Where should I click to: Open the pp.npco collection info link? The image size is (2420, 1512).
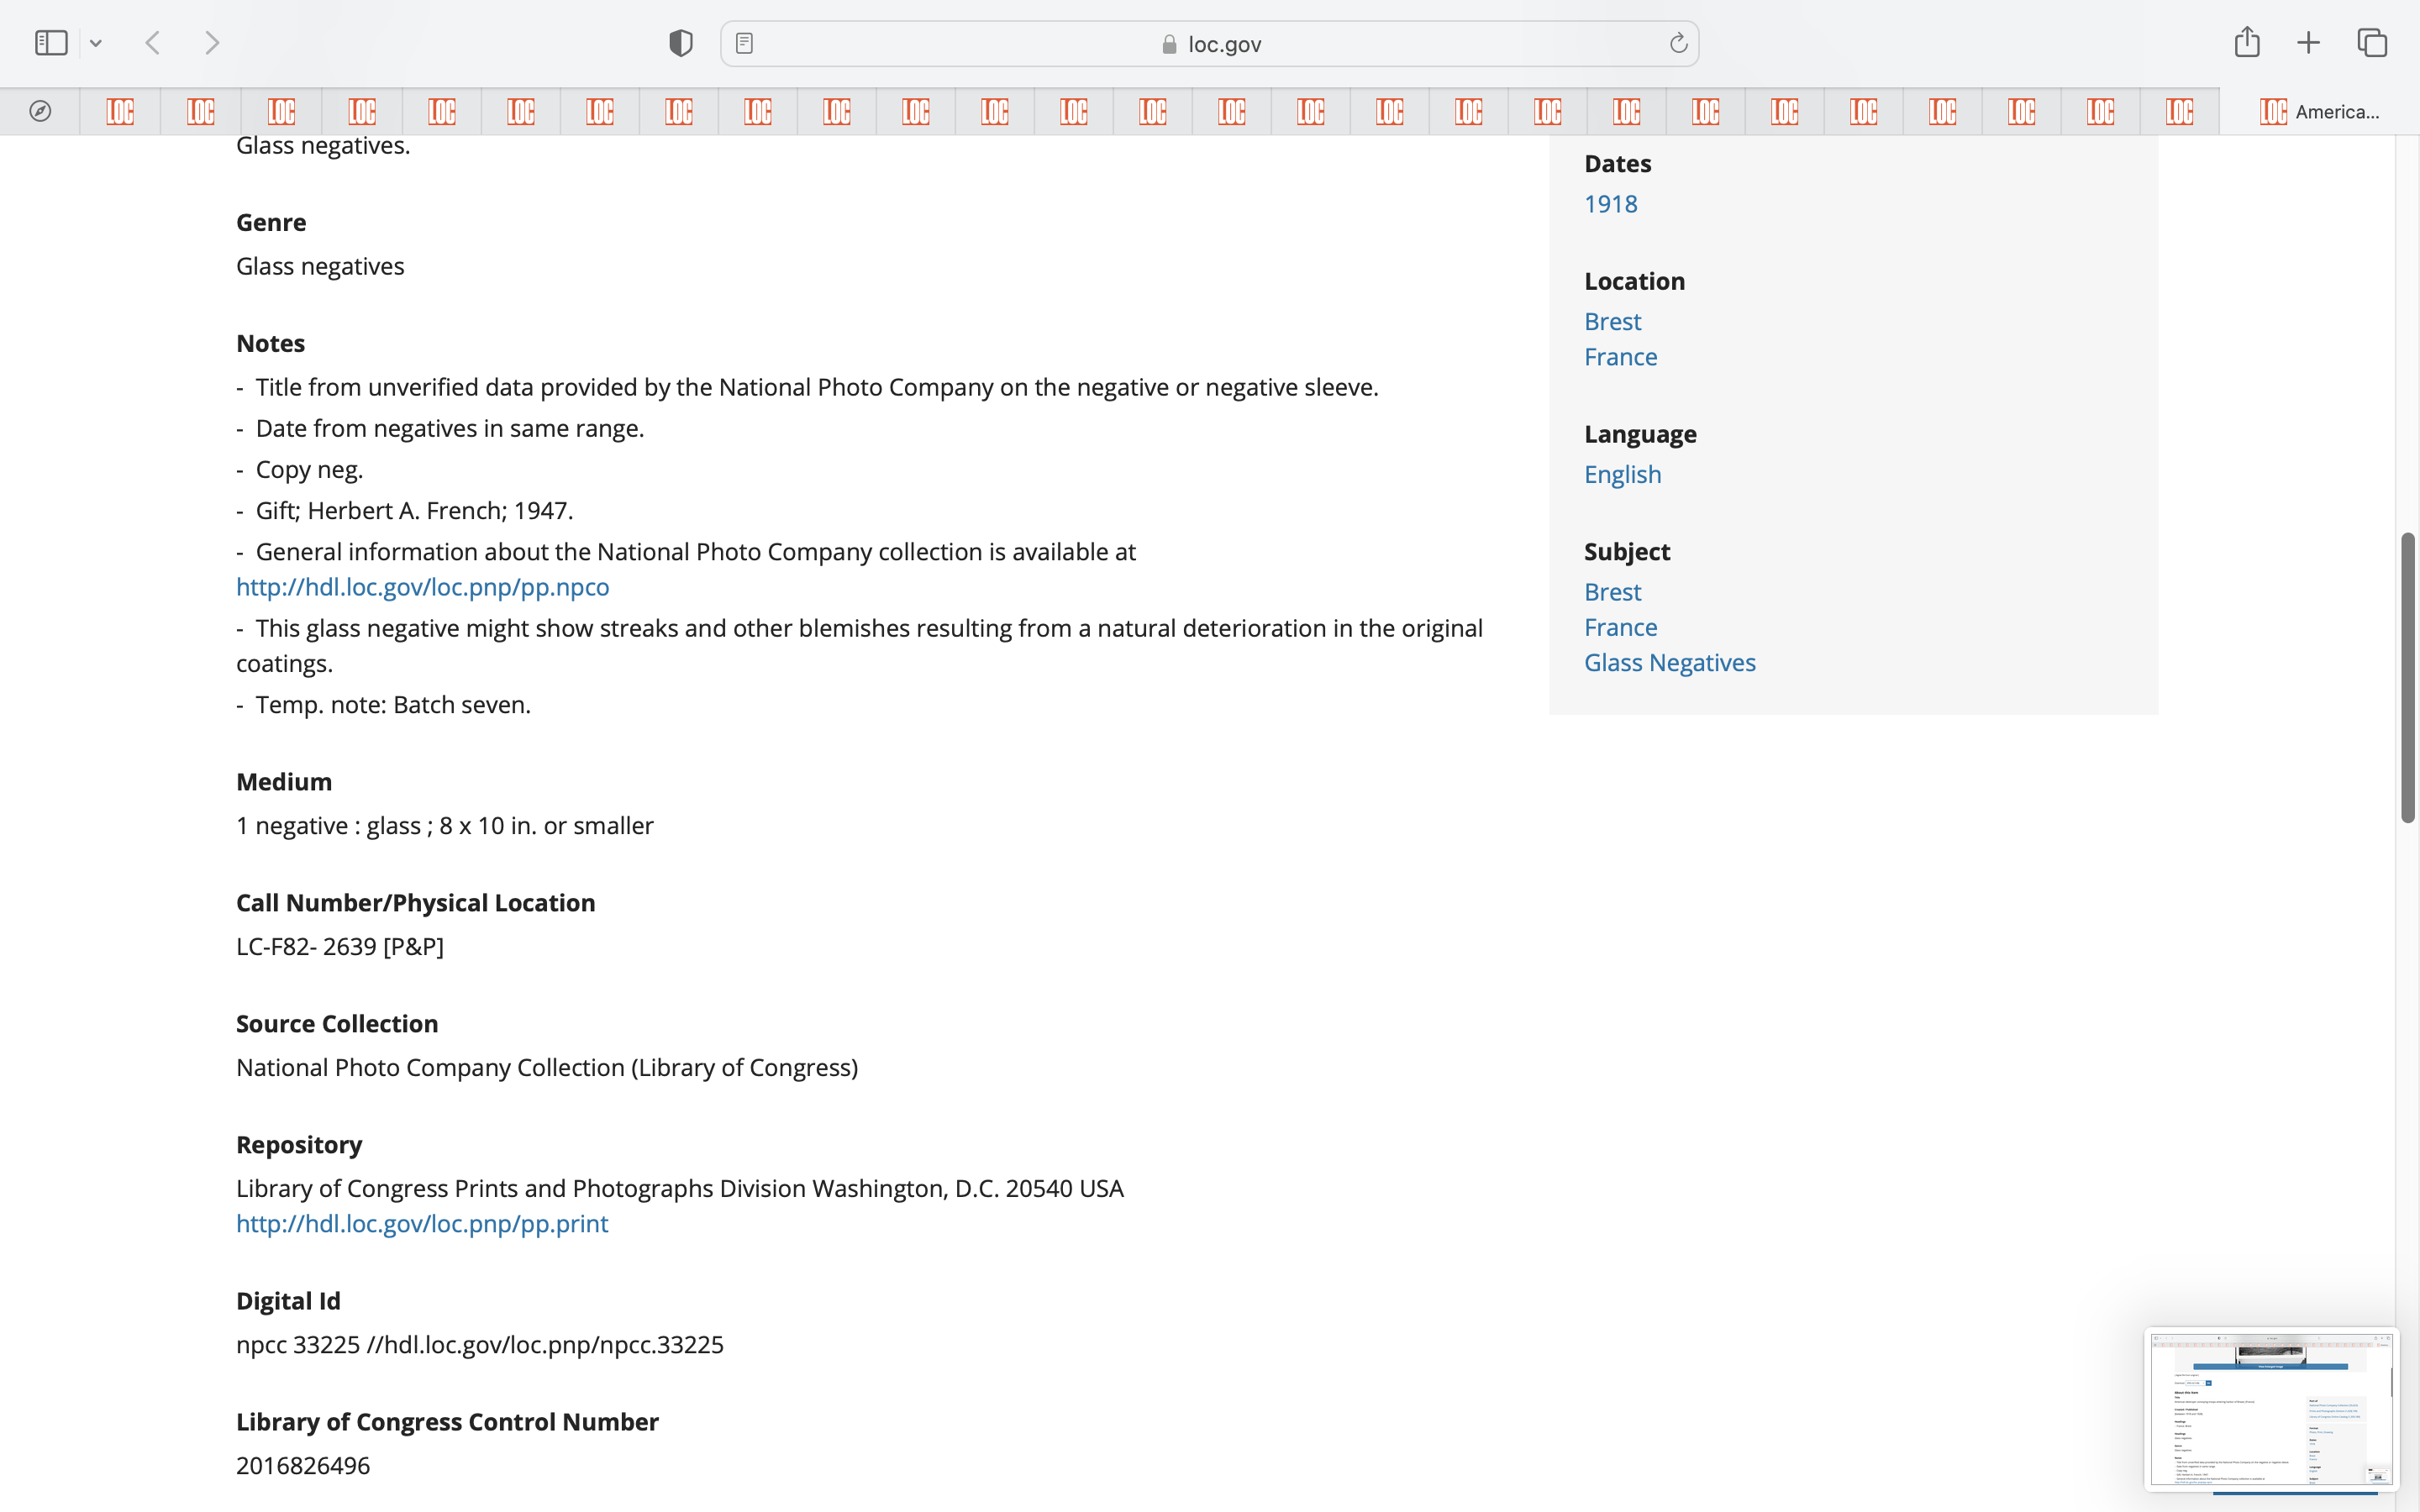click(422, 587)
